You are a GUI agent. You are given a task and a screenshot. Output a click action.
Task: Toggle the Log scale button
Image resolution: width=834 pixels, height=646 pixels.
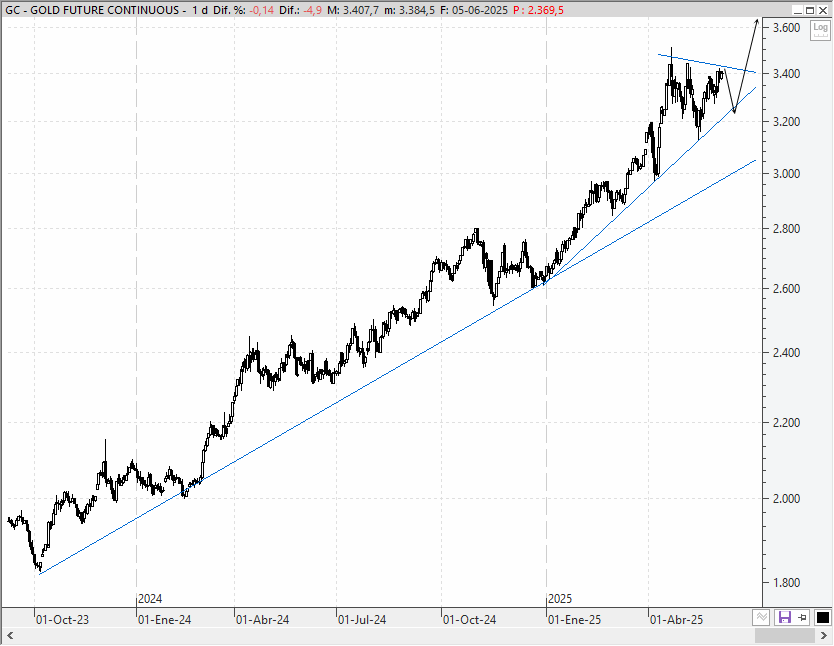pos(820,30)
